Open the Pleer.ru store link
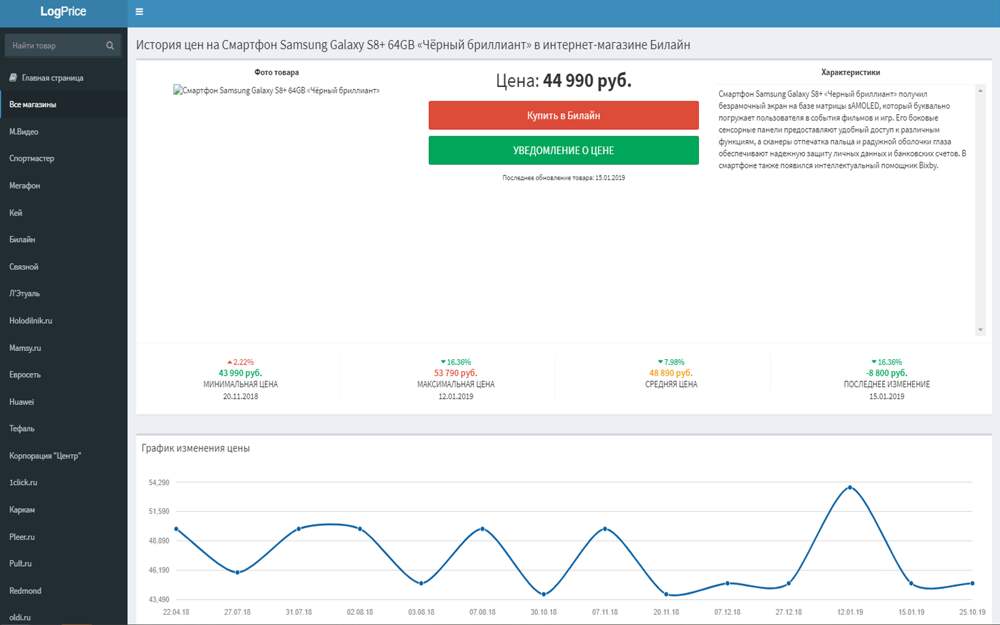The image size is (1000, 625). point(22,537)
